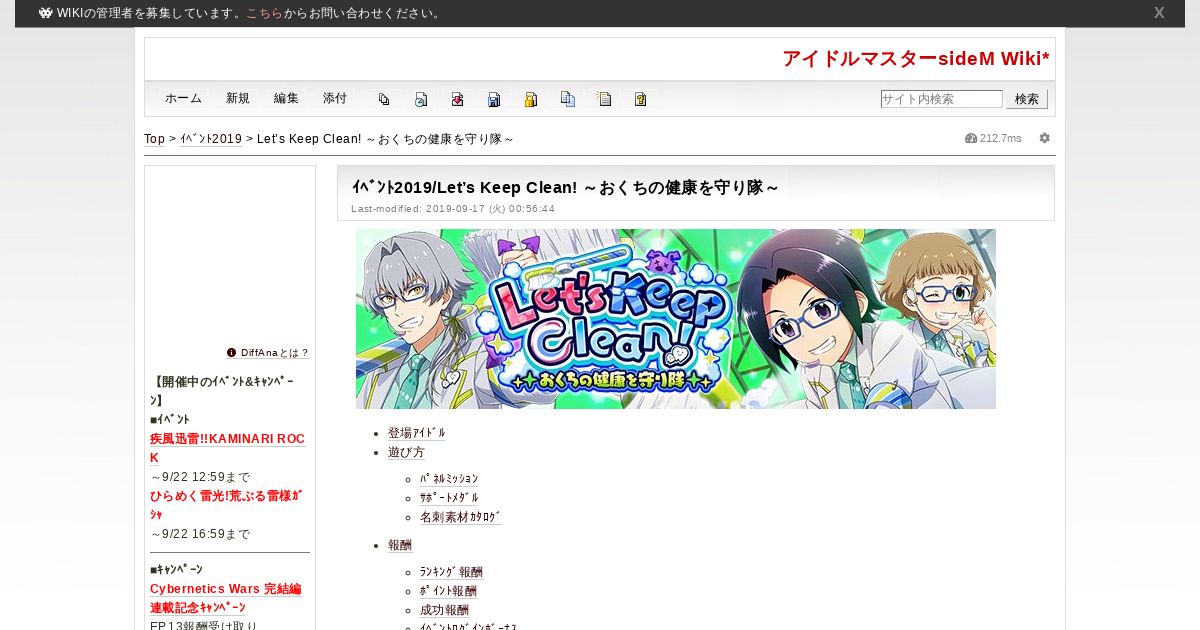The width and height of the screenshot is (1200, 630).
Task: Follow the こちら contact link
Action: [x=265, y=13]
